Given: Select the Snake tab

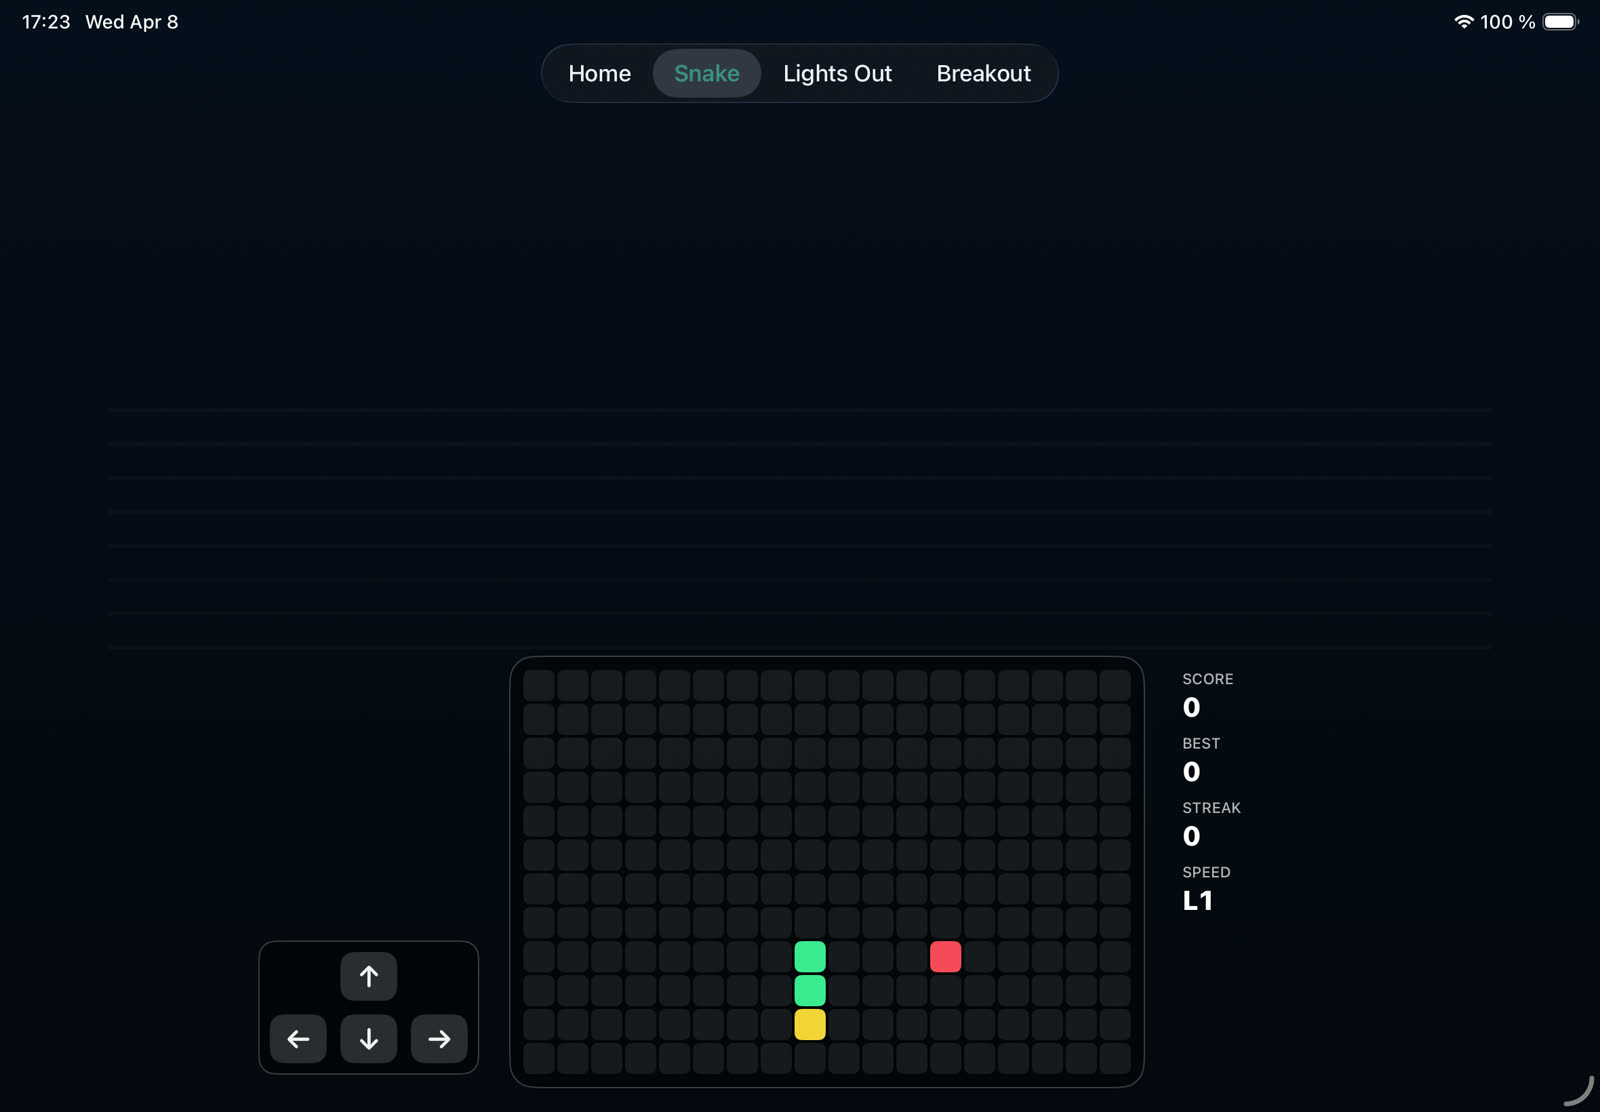Looking at the screenshot, I should (x=706, y=73).
